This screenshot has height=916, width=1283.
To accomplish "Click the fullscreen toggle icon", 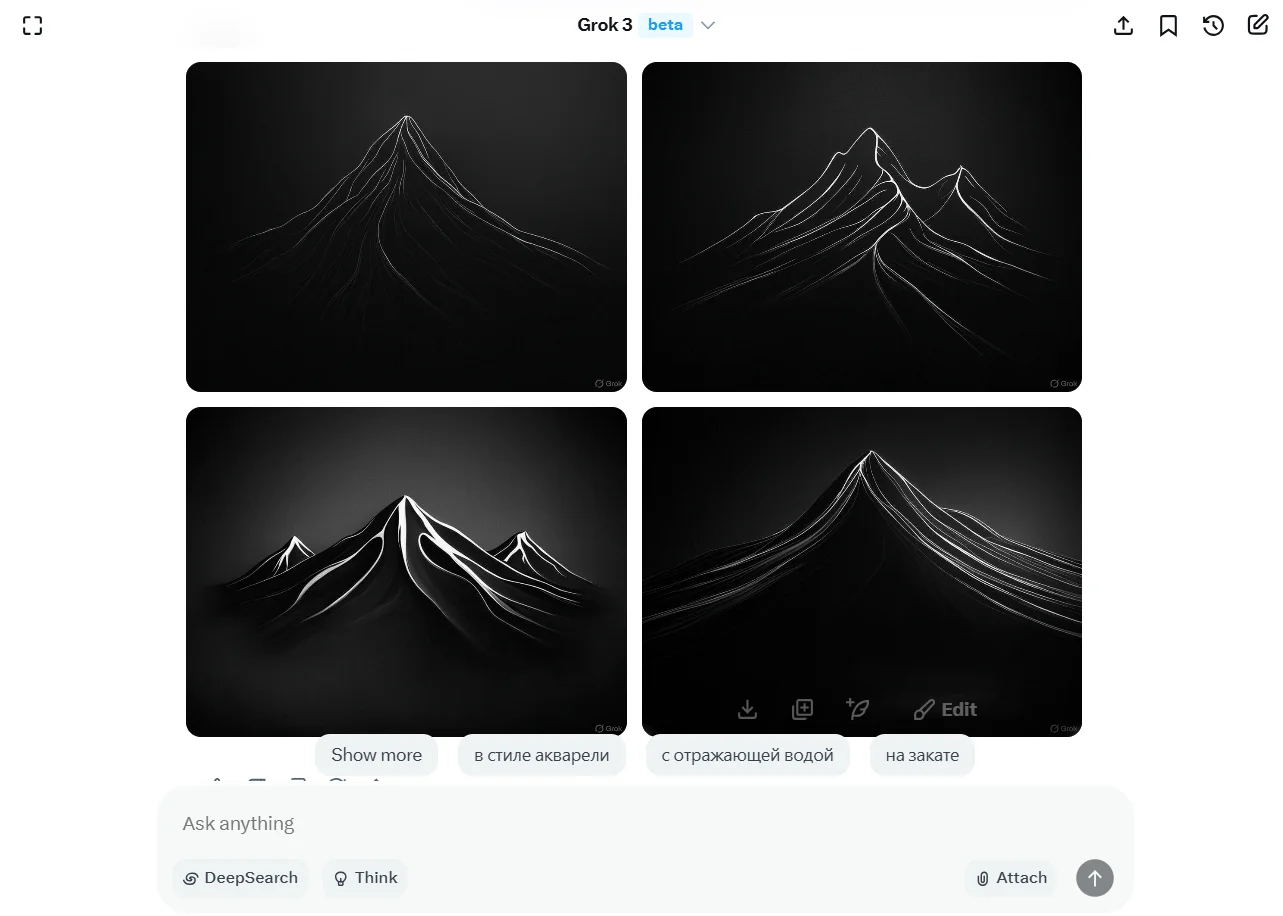I will [32, 26].
